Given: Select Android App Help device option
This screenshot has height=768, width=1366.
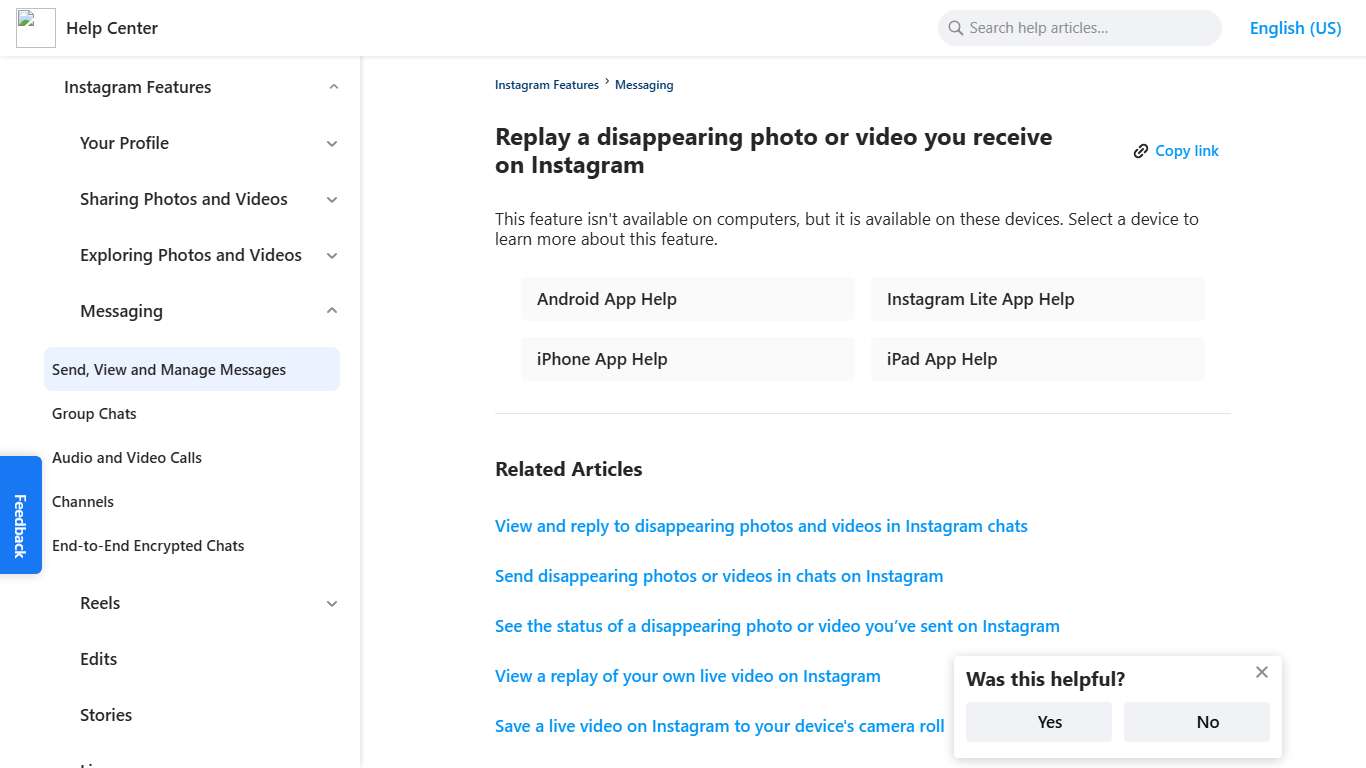Looking at the screenshot, I should tap(687, 298).
